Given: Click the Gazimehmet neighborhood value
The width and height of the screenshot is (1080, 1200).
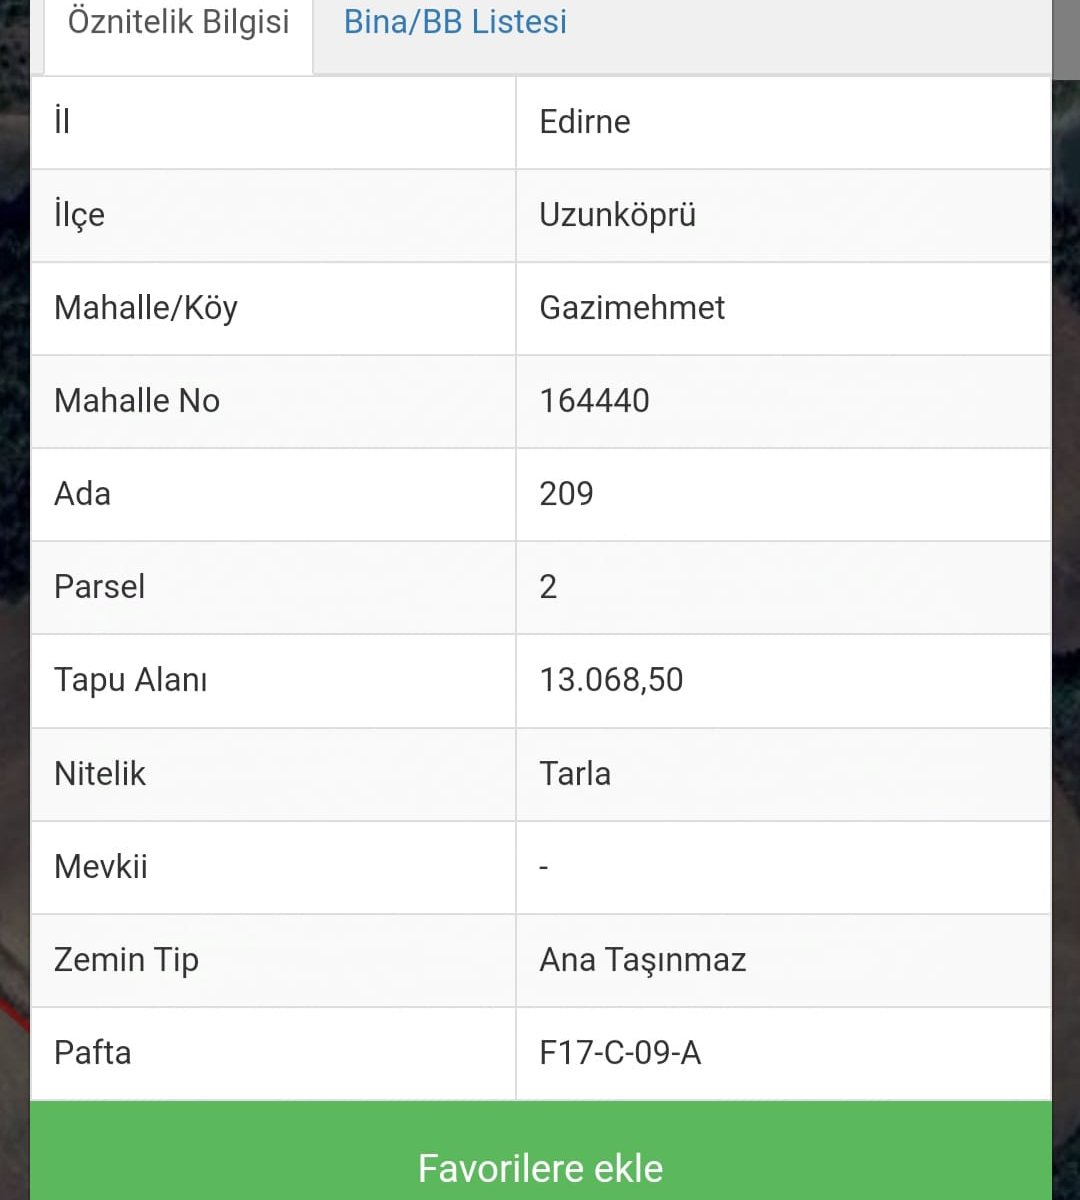Looking at the screenshot, I should (632, 308).
